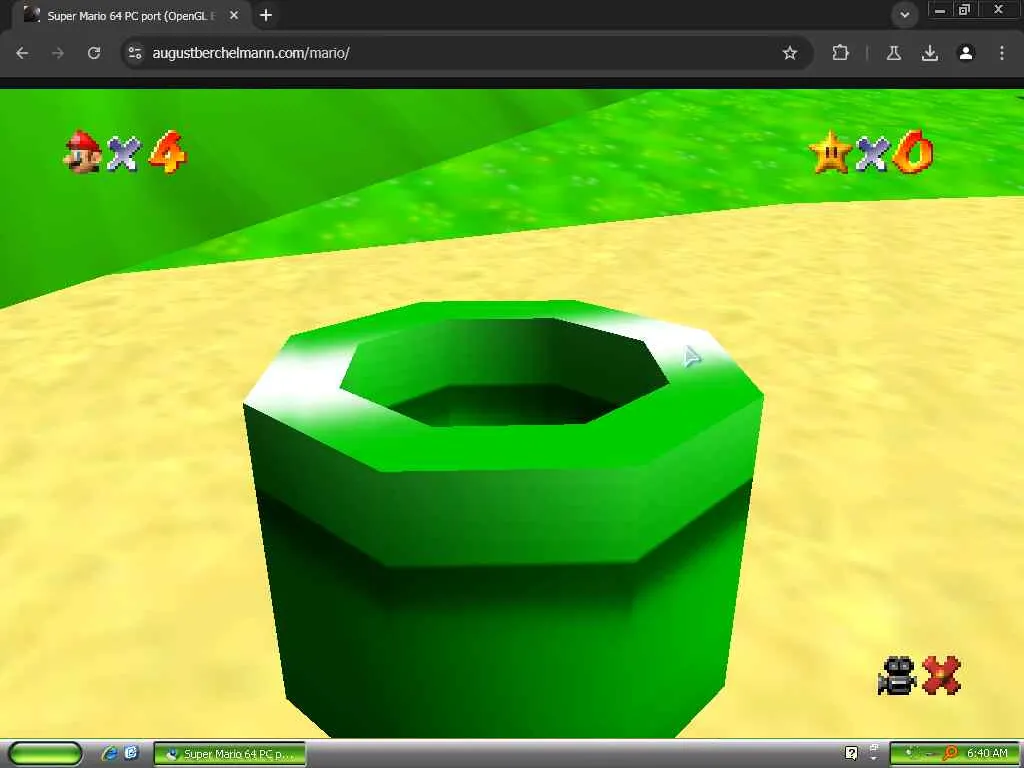Show browser downloads
Viewport: 1024px width, 768px height.
point(930,53)
